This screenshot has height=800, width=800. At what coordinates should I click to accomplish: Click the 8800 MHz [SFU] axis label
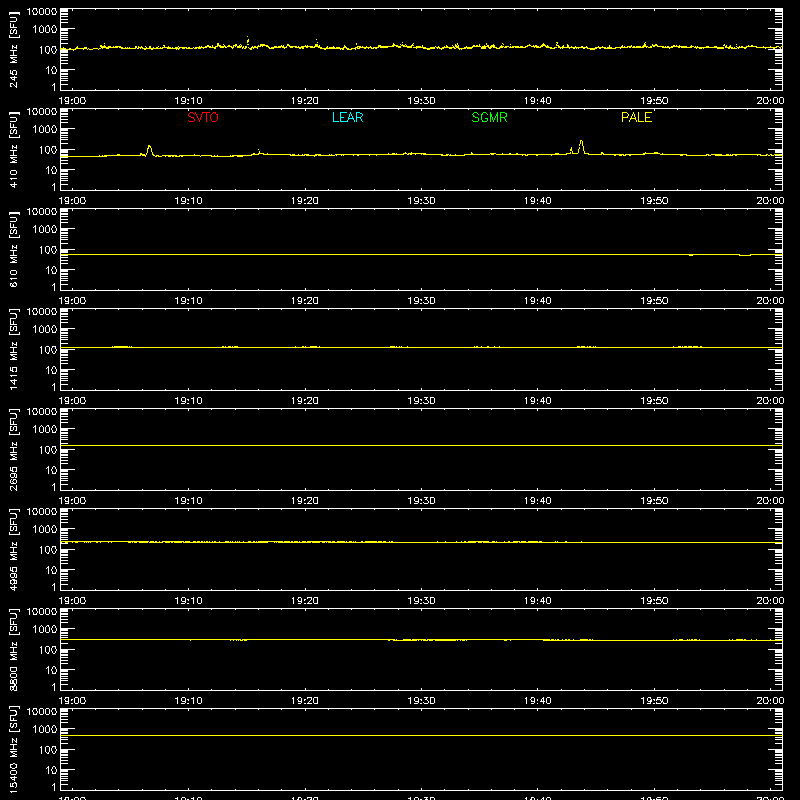point(14,650)
